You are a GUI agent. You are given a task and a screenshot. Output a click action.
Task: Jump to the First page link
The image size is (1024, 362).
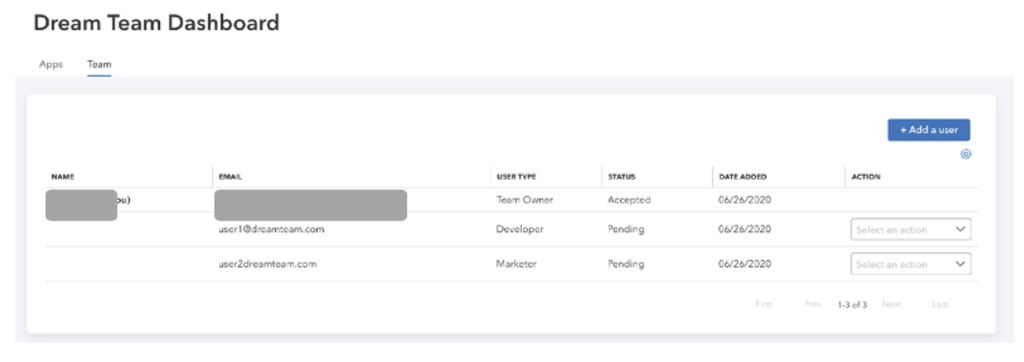click(x=763, y=304)
